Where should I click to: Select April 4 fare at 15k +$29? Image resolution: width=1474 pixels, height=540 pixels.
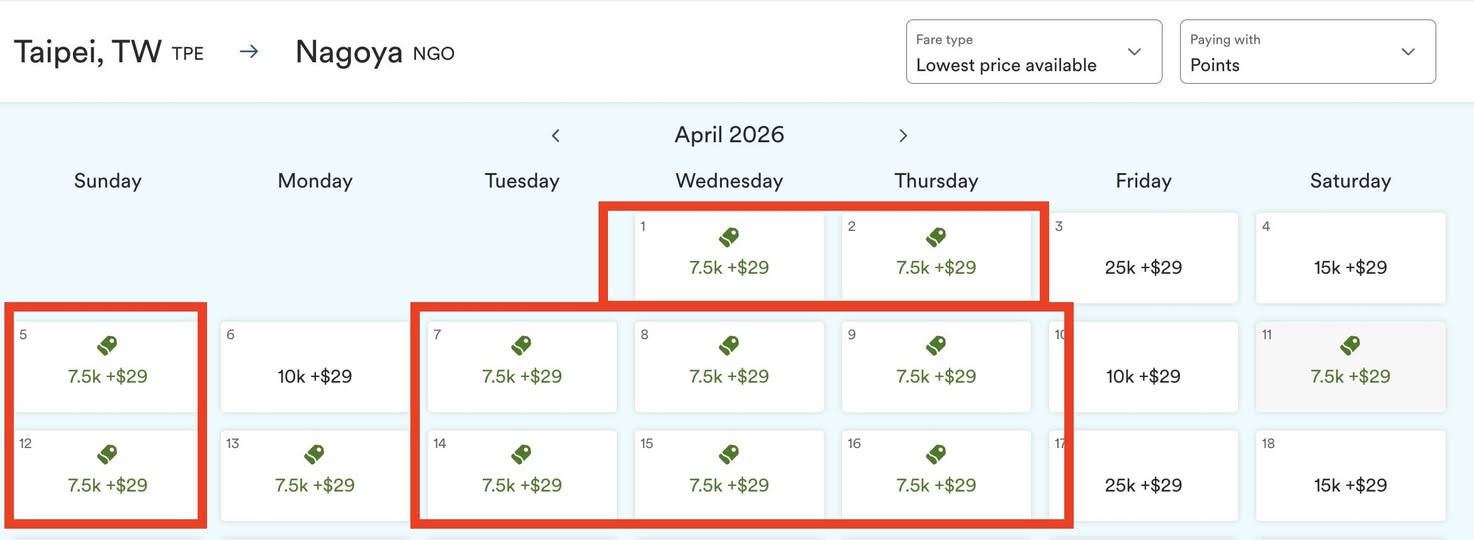point(1350,267)
